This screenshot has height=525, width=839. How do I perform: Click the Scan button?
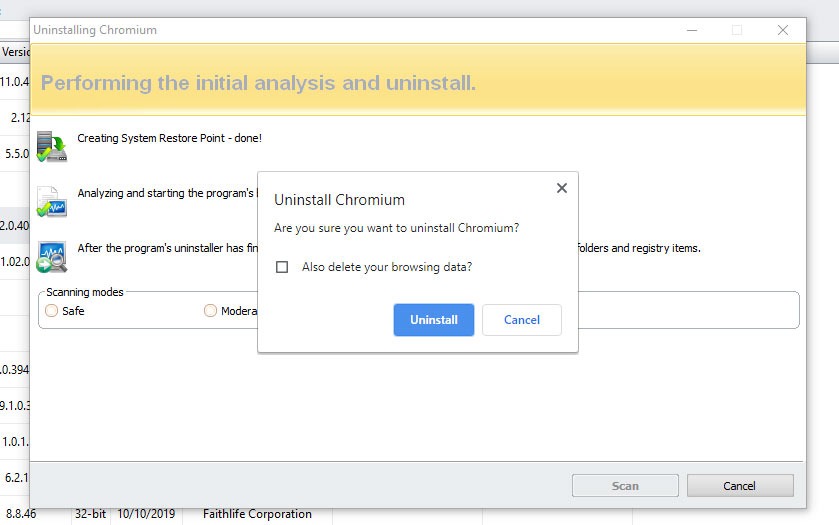click(625, 485)
